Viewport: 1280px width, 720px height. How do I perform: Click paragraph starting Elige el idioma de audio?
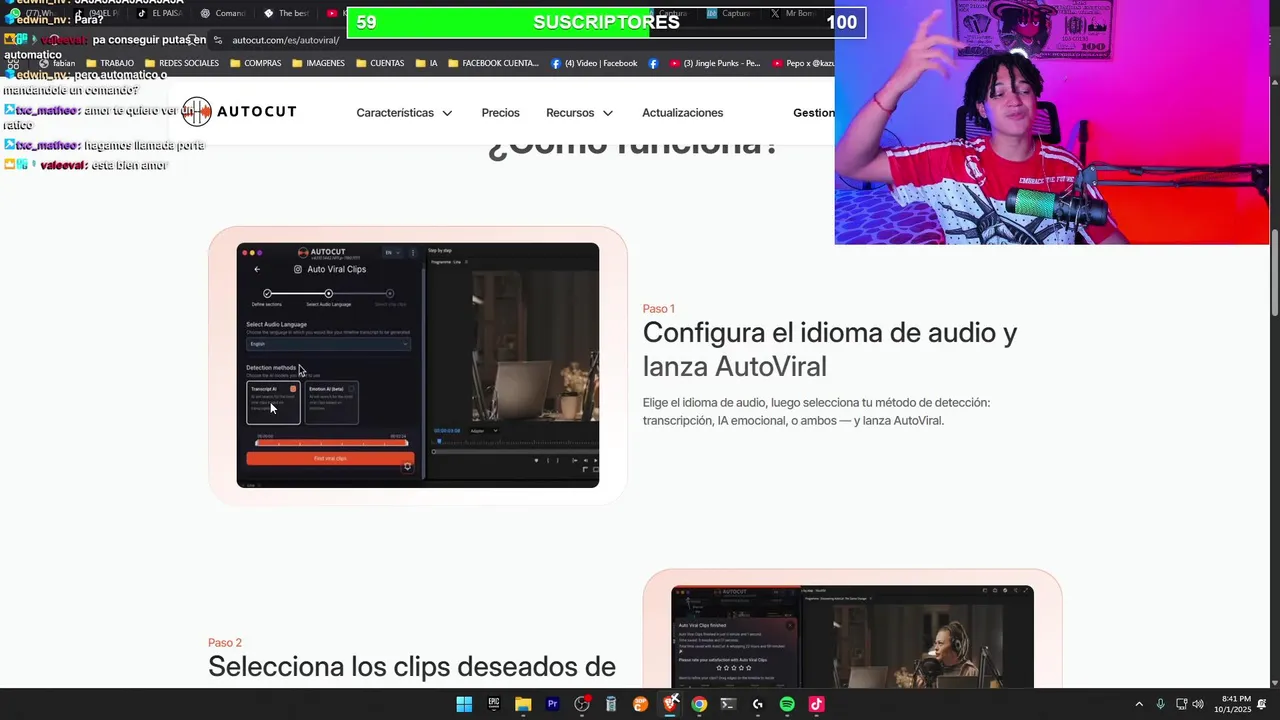click(x=816, y=412)
